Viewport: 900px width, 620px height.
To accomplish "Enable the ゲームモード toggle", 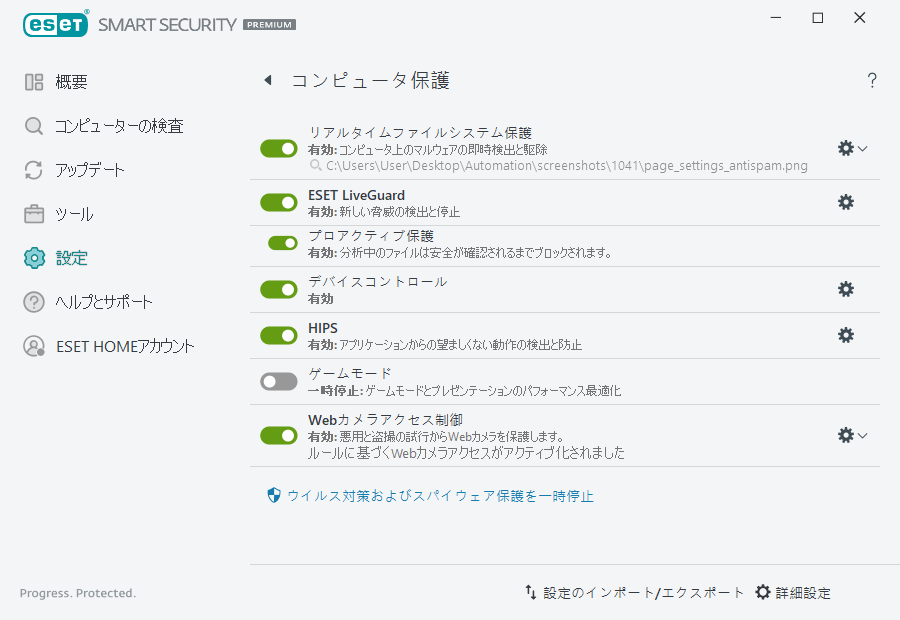I will (x=278, y=381).
